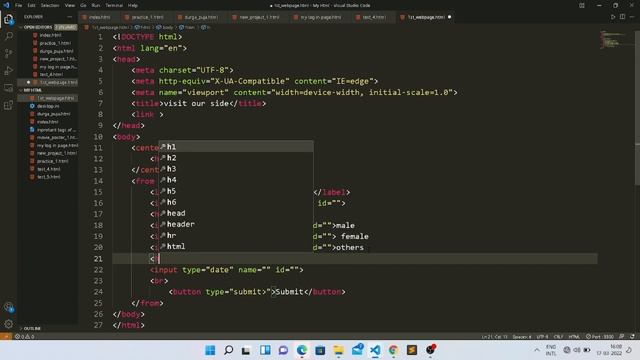
Task: Click Port Live Server status item
Action: [600, 337]
